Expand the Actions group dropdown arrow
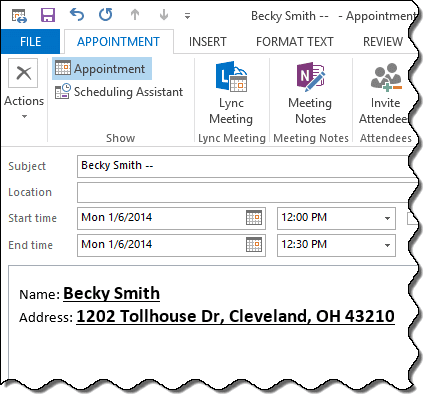The image size is (428, 399). [x=24, y=116]
